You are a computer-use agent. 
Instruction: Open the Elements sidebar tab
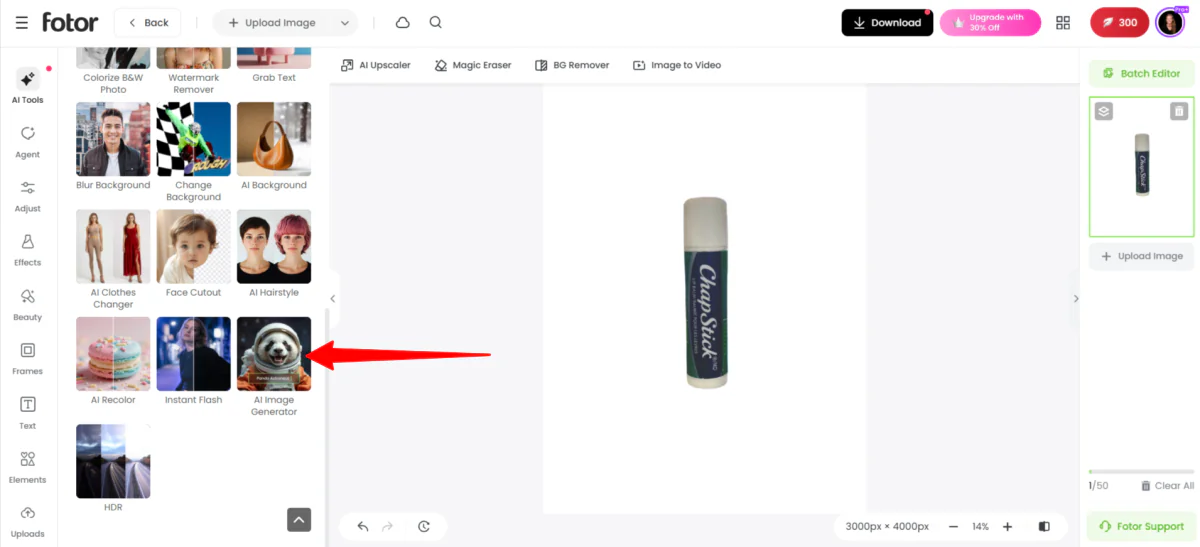[x=28, y=466]
